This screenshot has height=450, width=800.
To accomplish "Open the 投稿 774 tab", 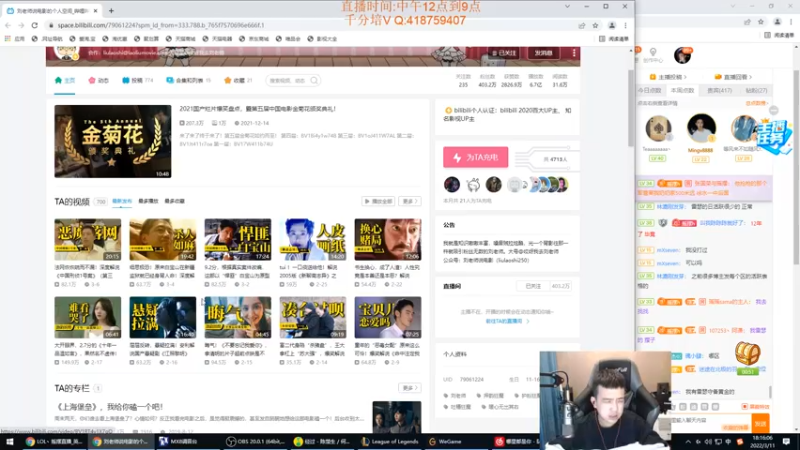I will (138, 81).
